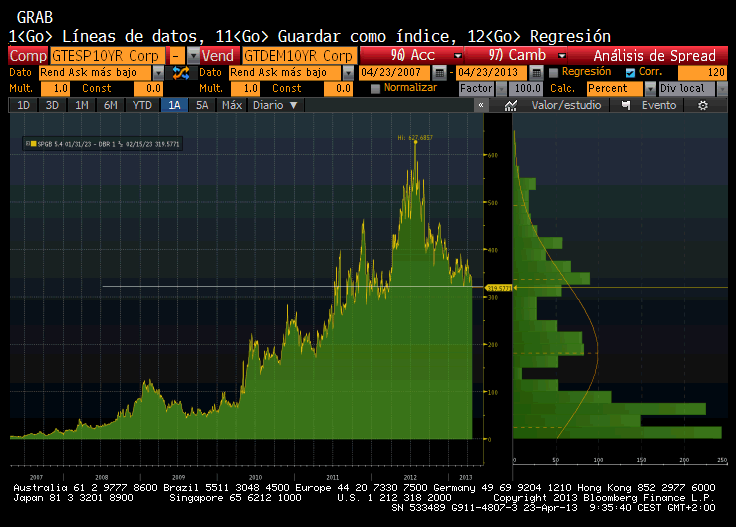This screenshot has width=736, height=527.
Task: Click the GTDEM10YR Corp security field
Action: pos(299,56)
